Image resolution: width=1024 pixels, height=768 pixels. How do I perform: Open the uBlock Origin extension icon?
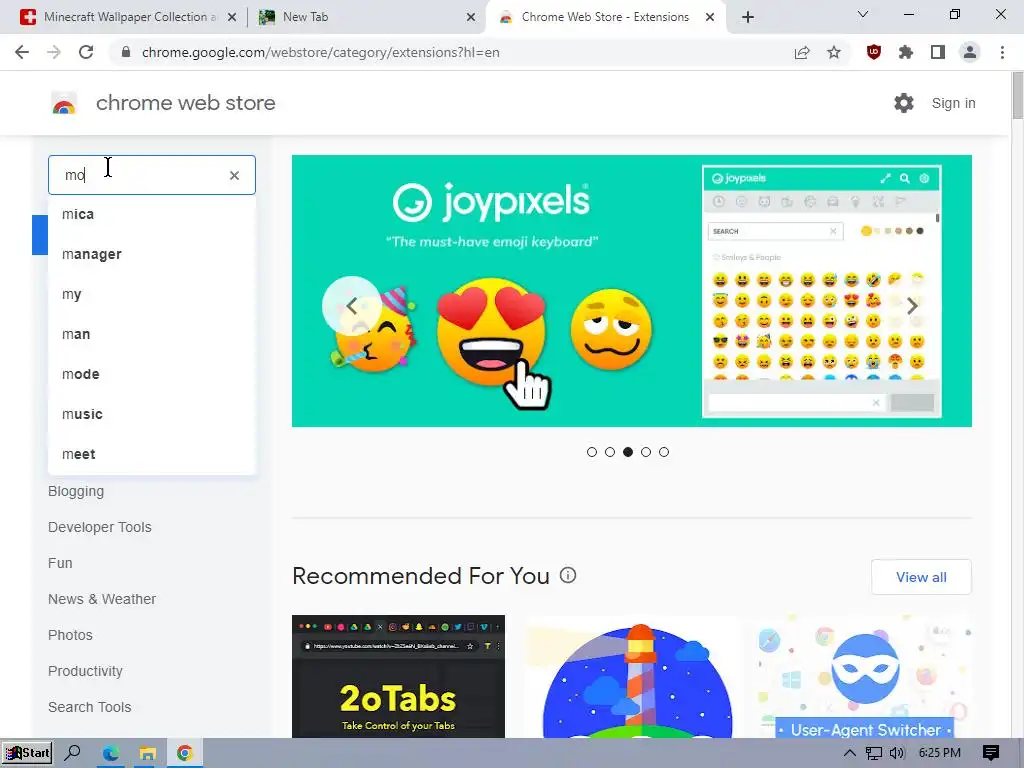(874, 52)
